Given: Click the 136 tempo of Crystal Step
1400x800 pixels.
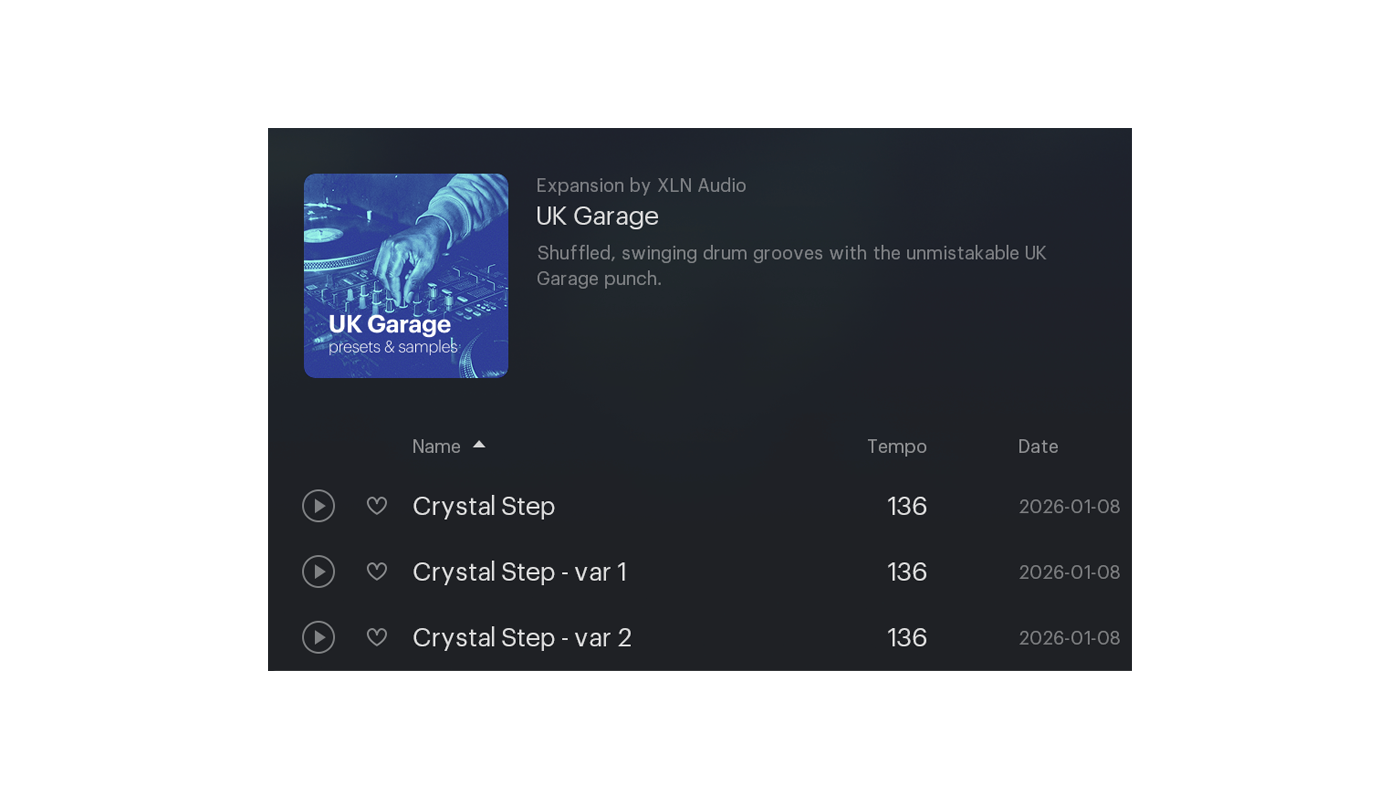Looking at the screenshot, I should [x=907, y=506].
